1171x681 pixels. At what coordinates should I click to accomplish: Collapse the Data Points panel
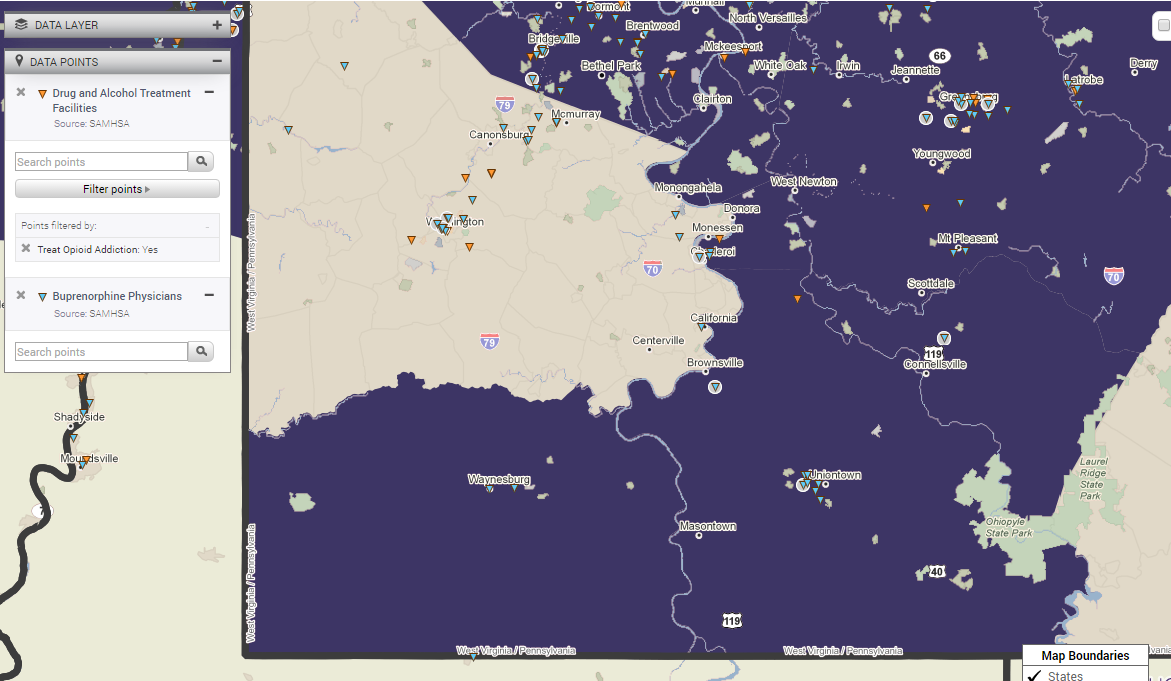click(217, 61)
